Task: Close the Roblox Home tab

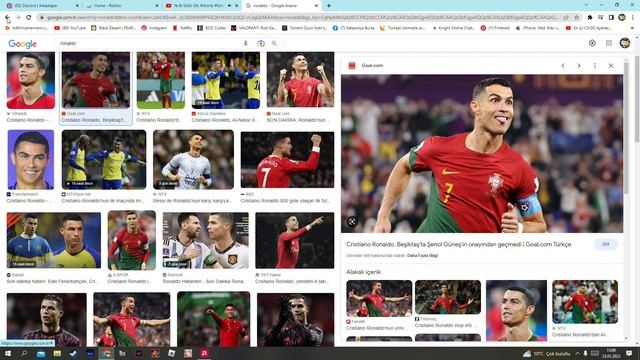Action: click(157, 6)
